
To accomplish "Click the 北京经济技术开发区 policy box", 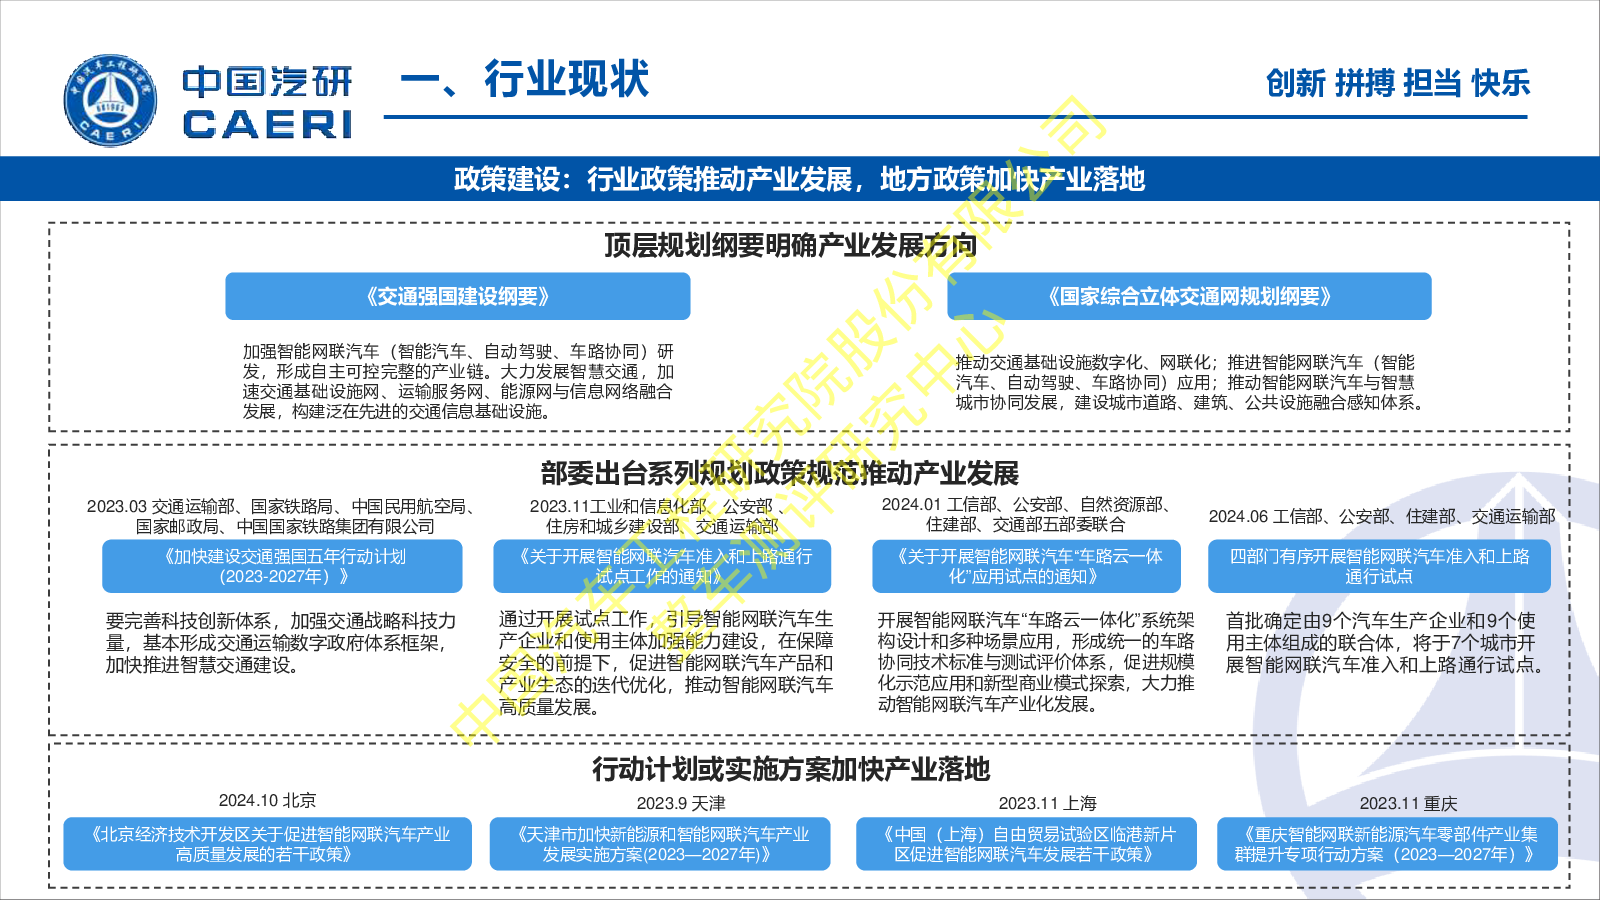I will click(x=268, y=844).
